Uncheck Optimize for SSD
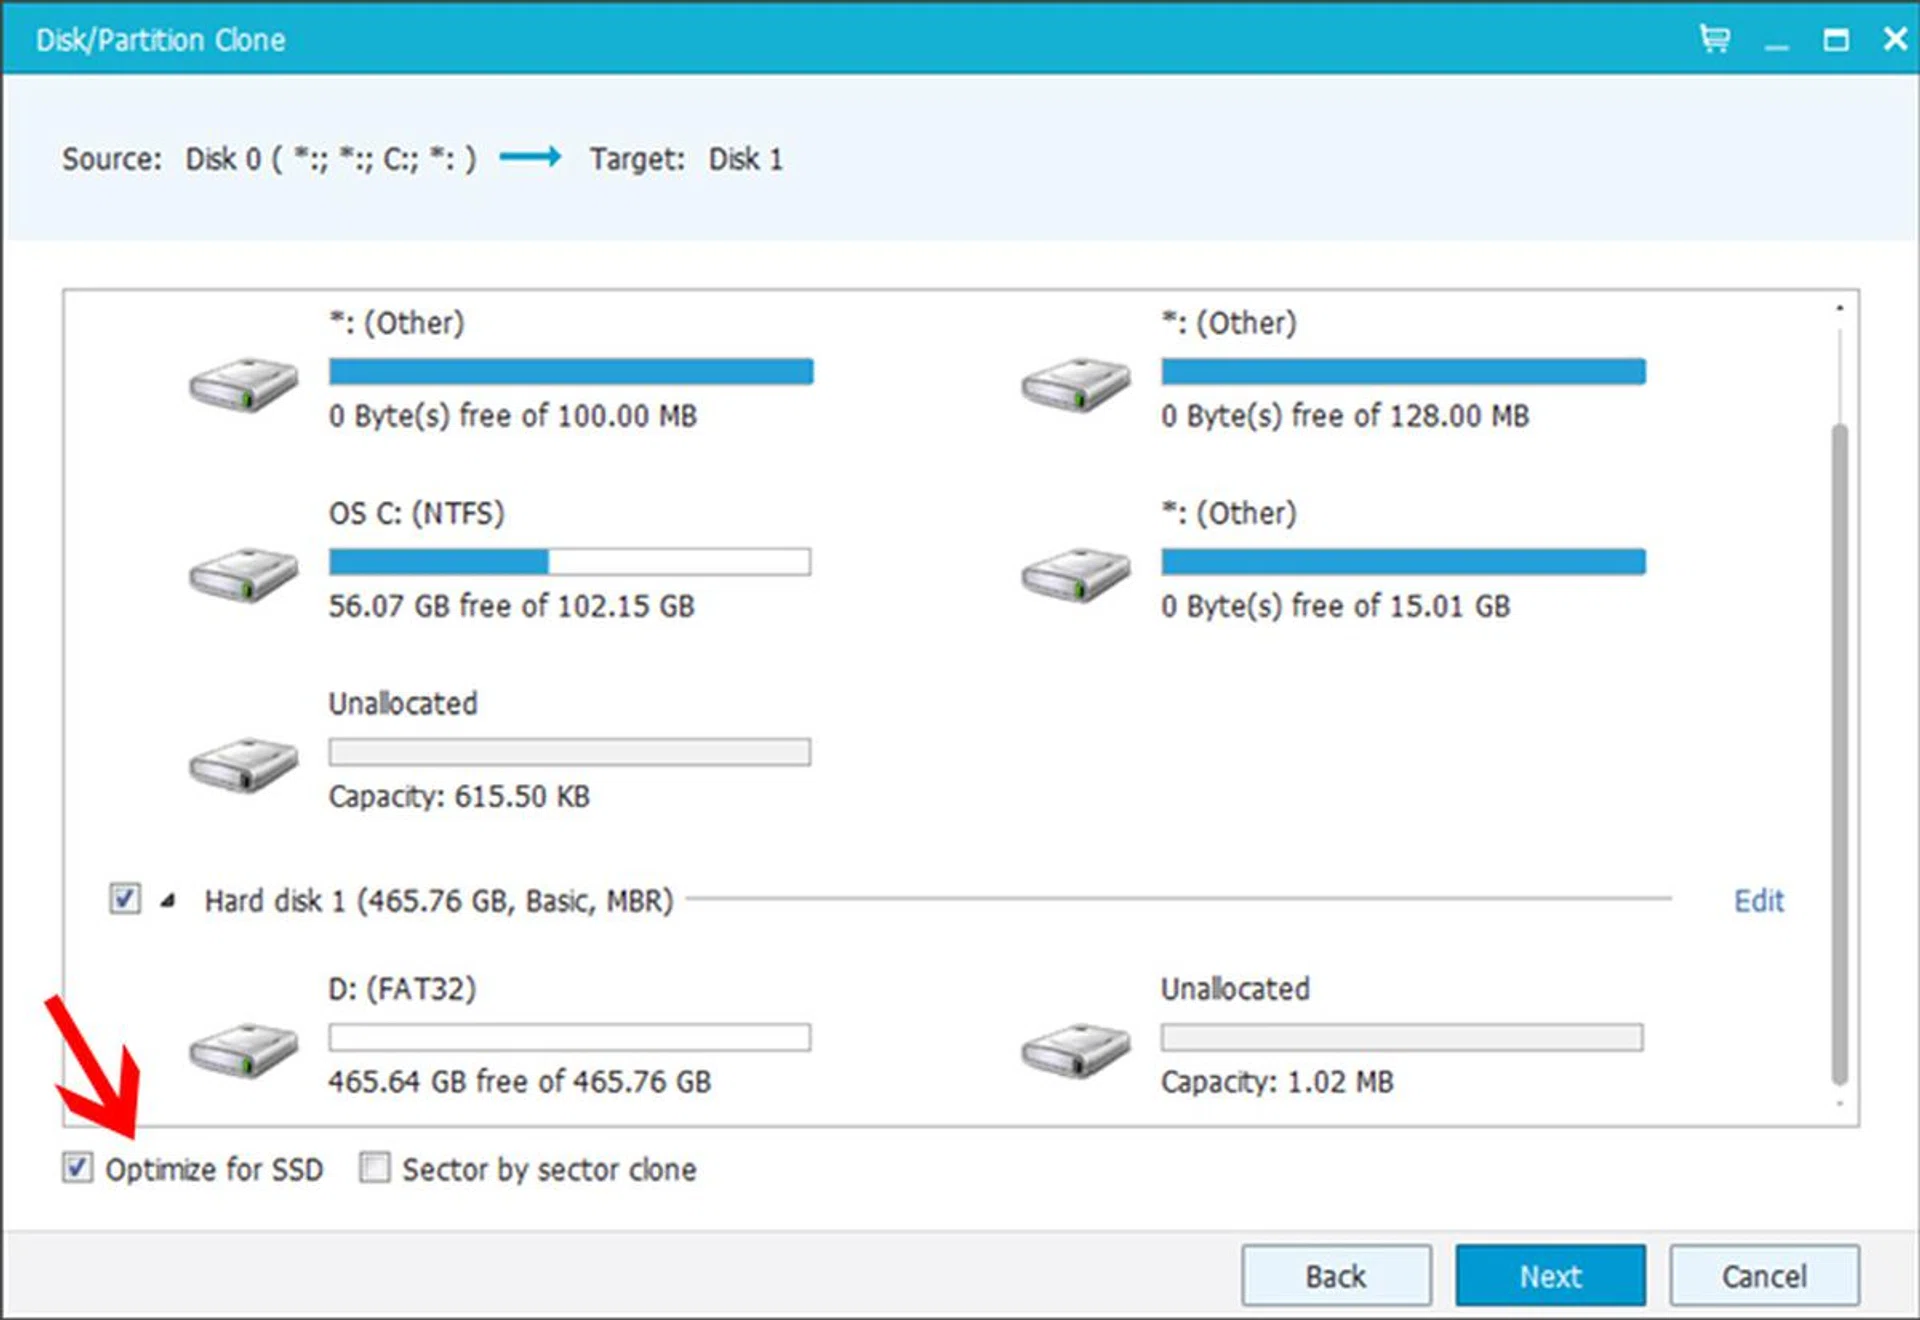Screen dimensions: 1920x1320 coord(78,1169)
